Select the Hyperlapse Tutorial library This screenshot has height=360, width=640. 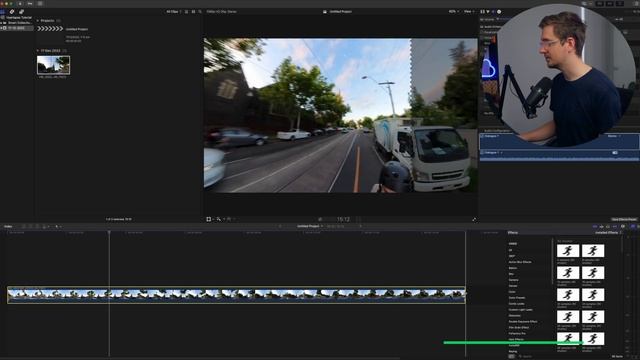coord(18,18)
